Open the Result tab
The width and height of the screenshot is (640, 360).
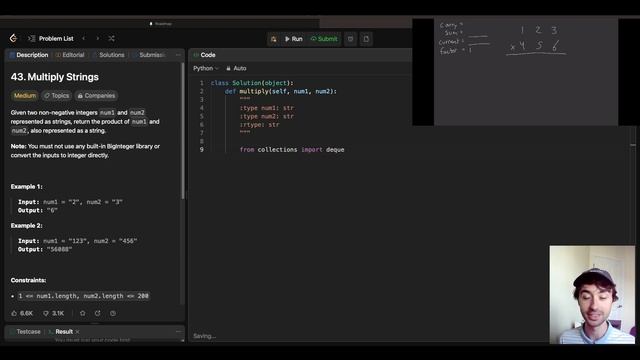tap(61, 331)
